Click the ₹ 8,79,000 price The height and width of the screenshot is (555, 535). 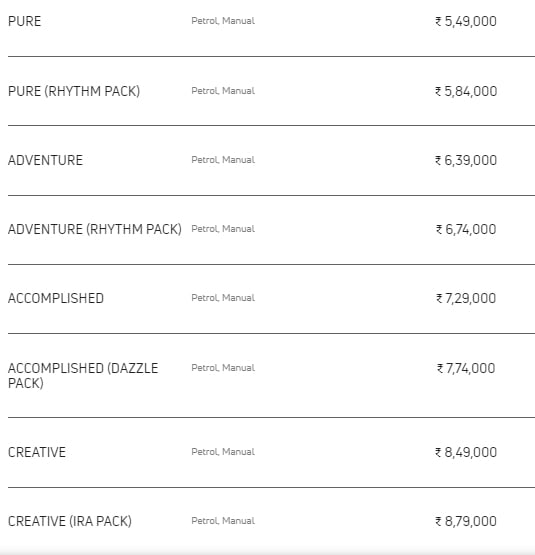466,521
